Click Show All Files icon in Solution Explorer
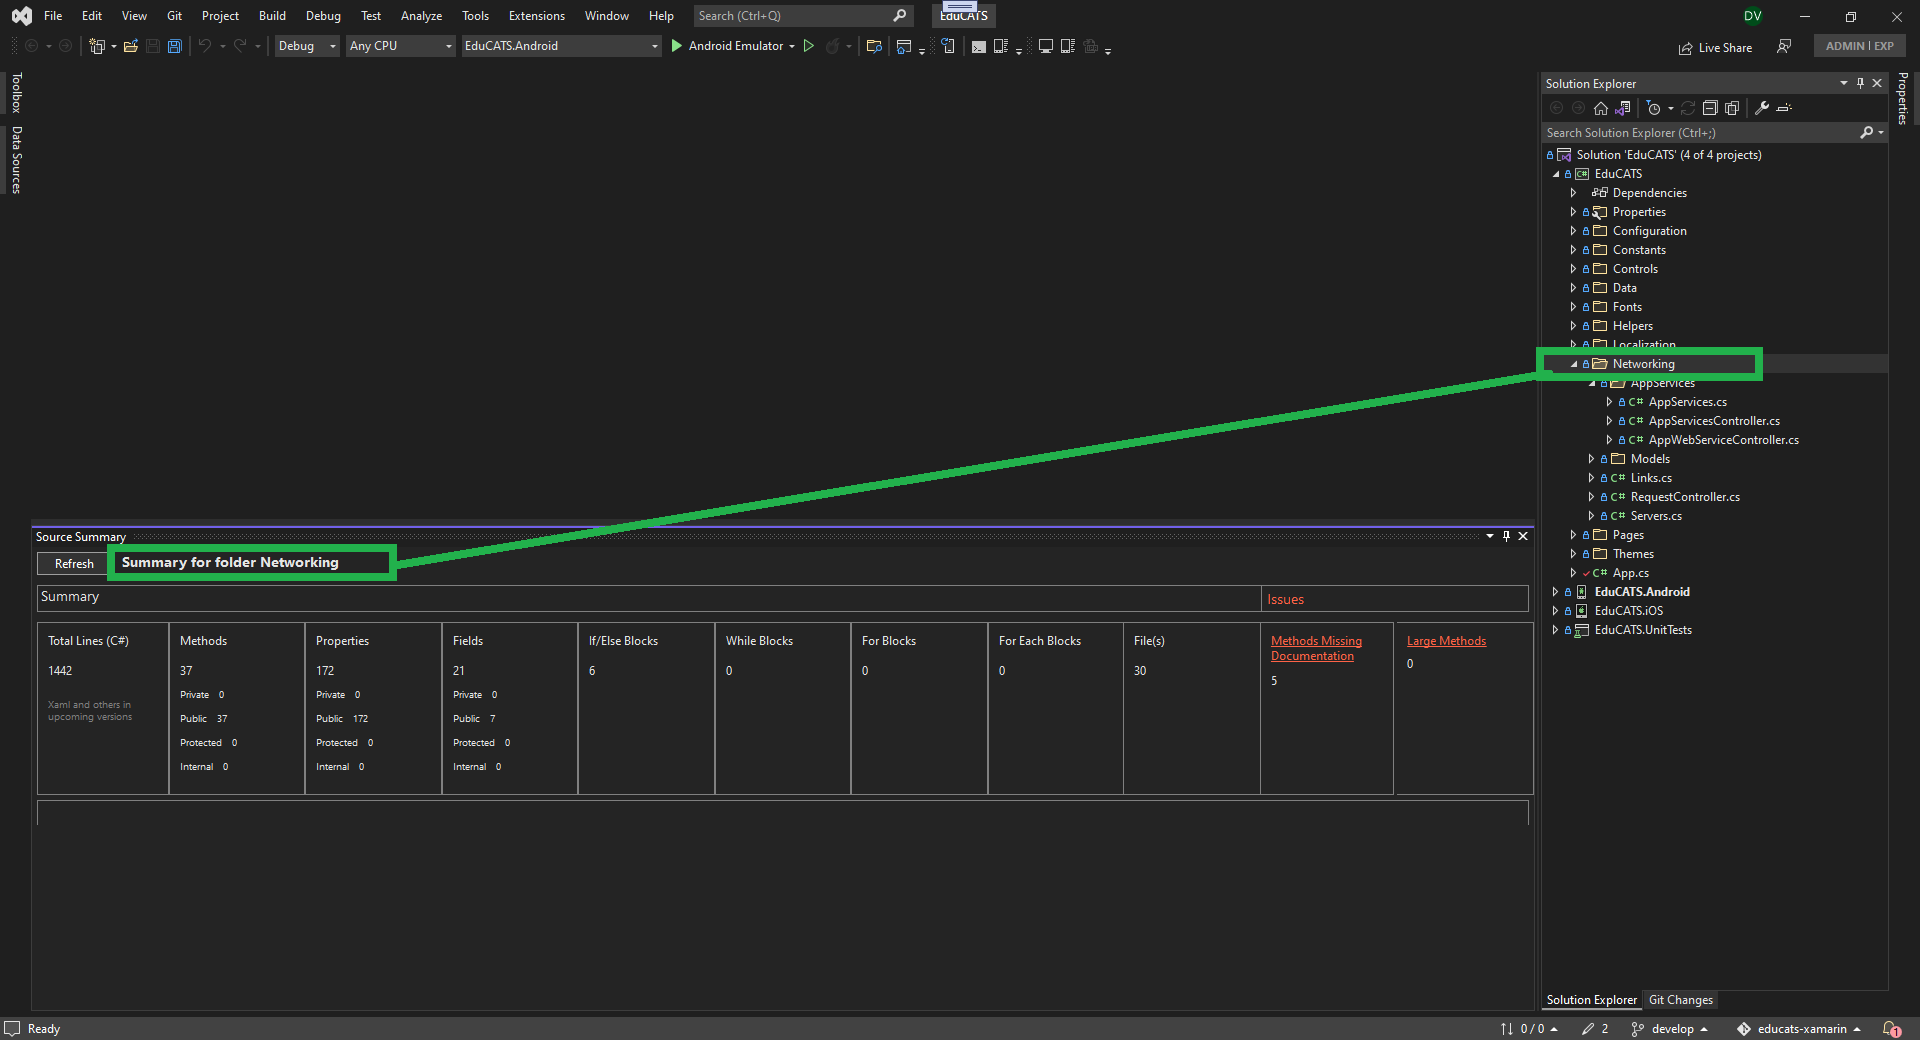This screenshot has height=1040, width=1920. click(x=1732, y=108)
